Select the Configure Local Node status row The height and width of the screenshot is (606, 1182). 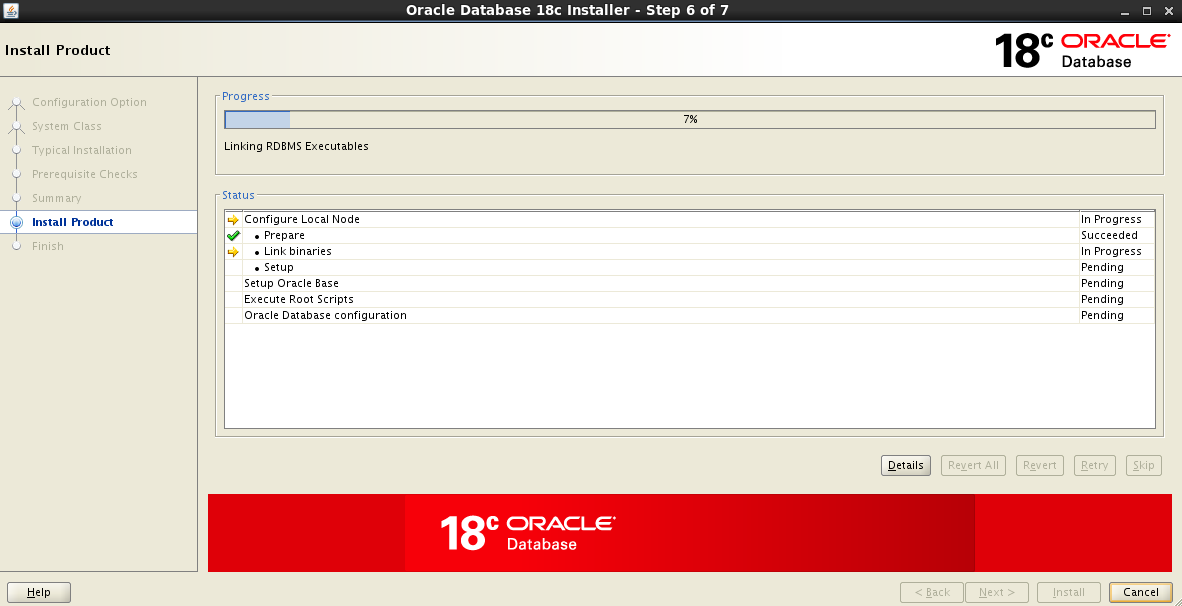(x=690, y=220)
